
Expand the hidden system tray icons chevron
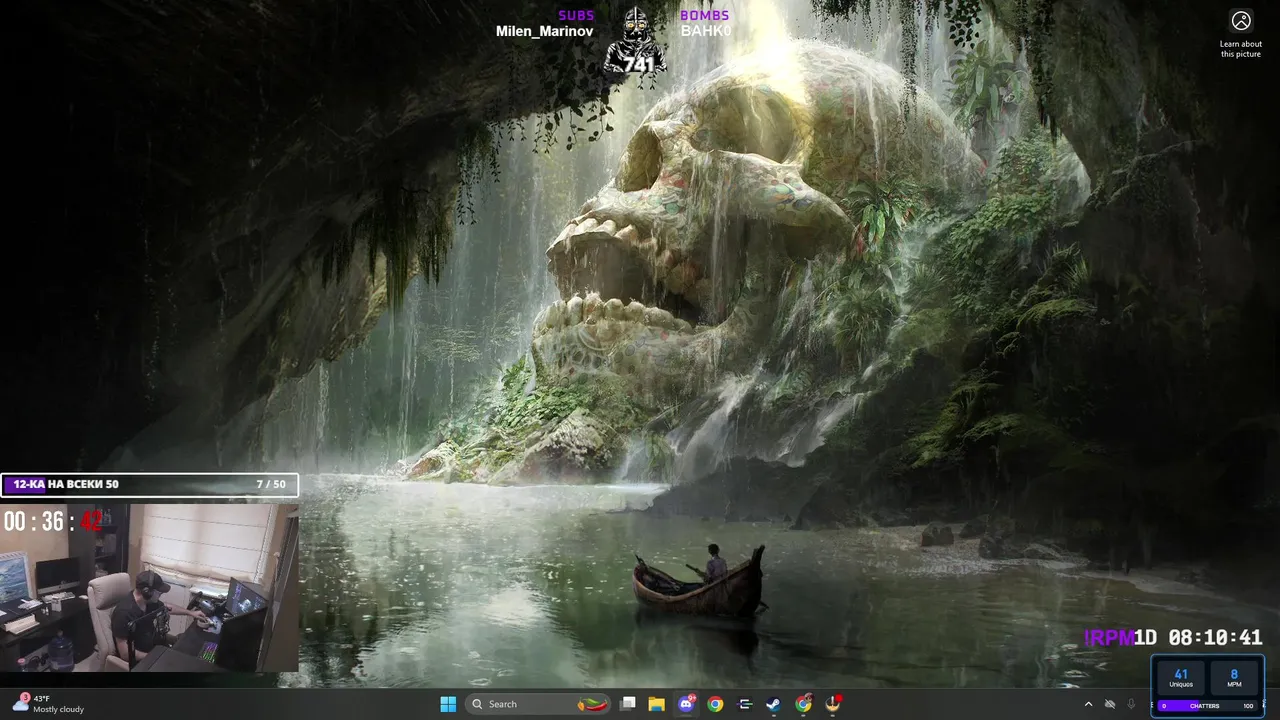click(1088, 704)
